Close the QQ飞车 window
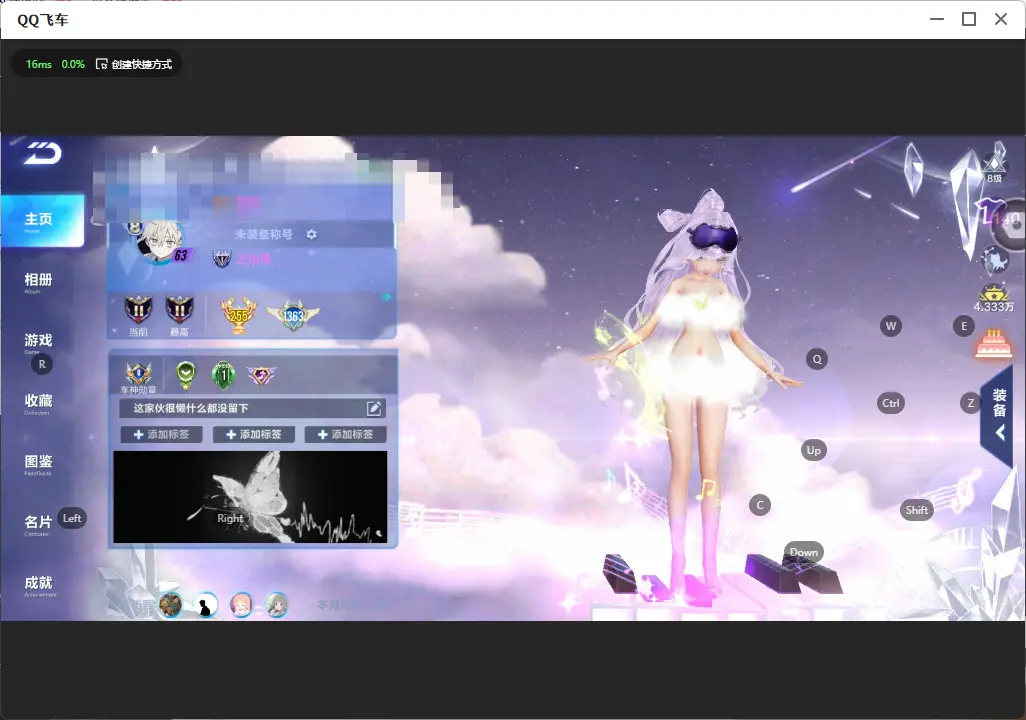Image resolution: width=1026 pixels, height=720 pixels. 1001,20
